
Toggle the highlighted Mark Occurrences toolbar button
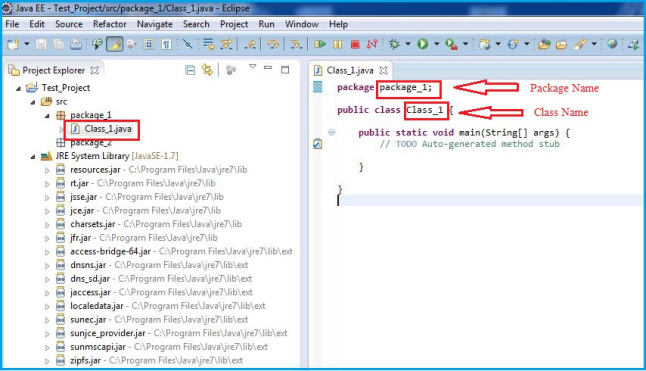pyautogui.click(x=115, y=44)
